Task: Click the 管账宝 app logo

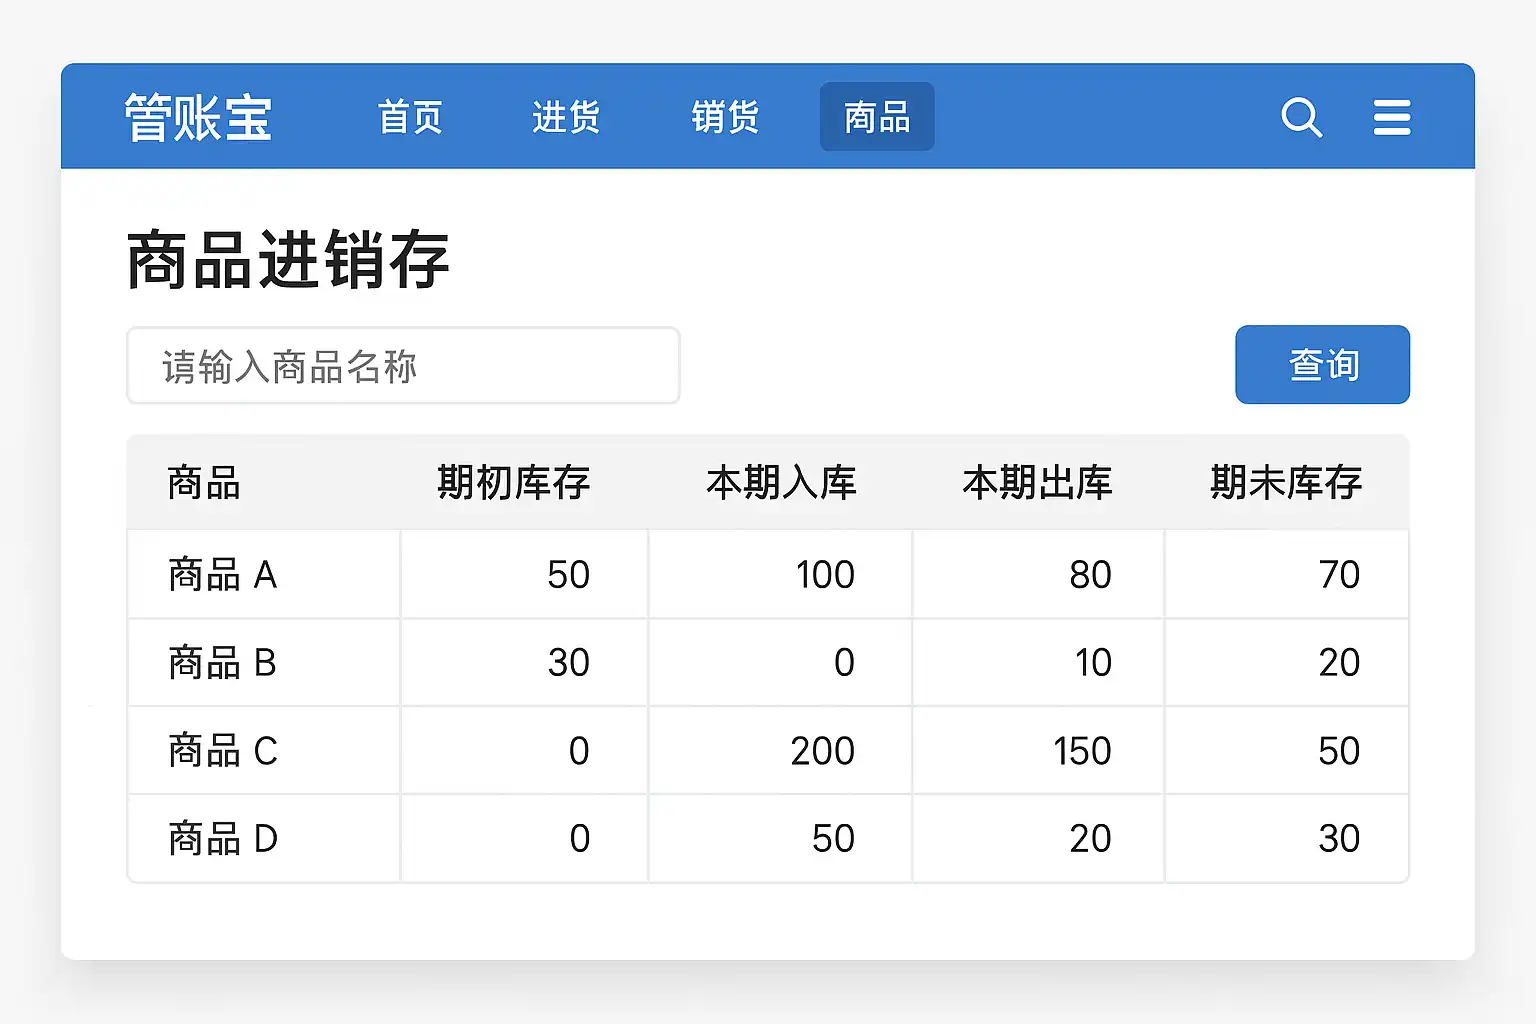Action: click(198, 118)
